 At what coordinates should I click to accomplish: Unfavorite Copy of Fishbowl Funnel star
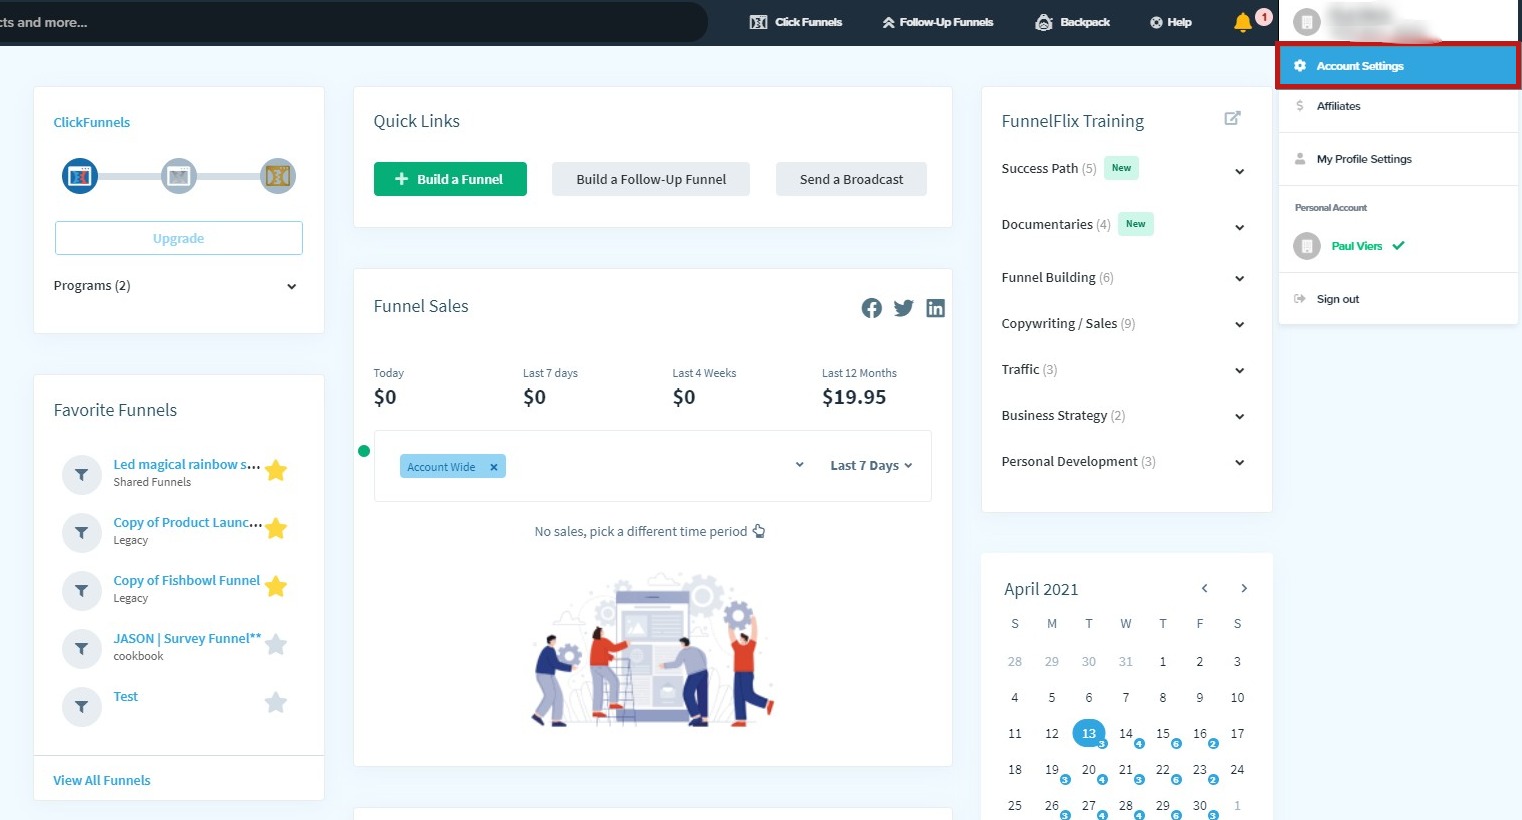pyautogui.click(x=277, y=586)
